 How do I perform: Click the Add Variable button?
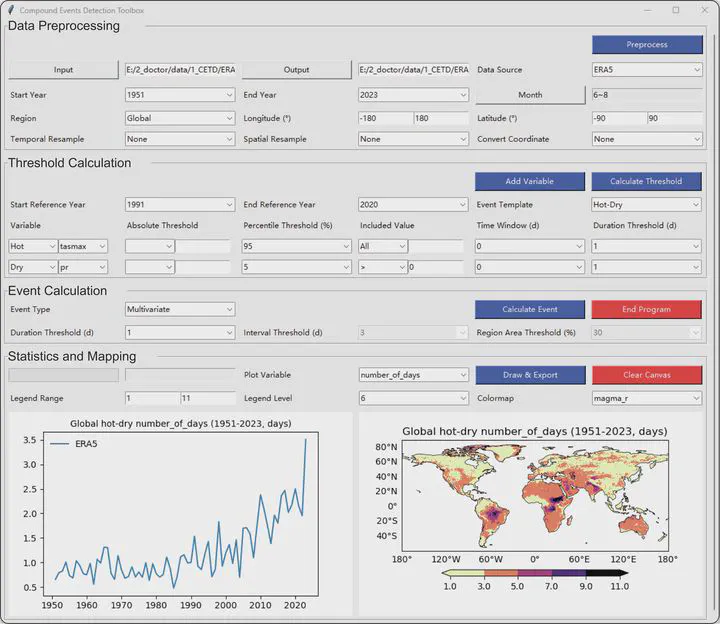point(529,181)
